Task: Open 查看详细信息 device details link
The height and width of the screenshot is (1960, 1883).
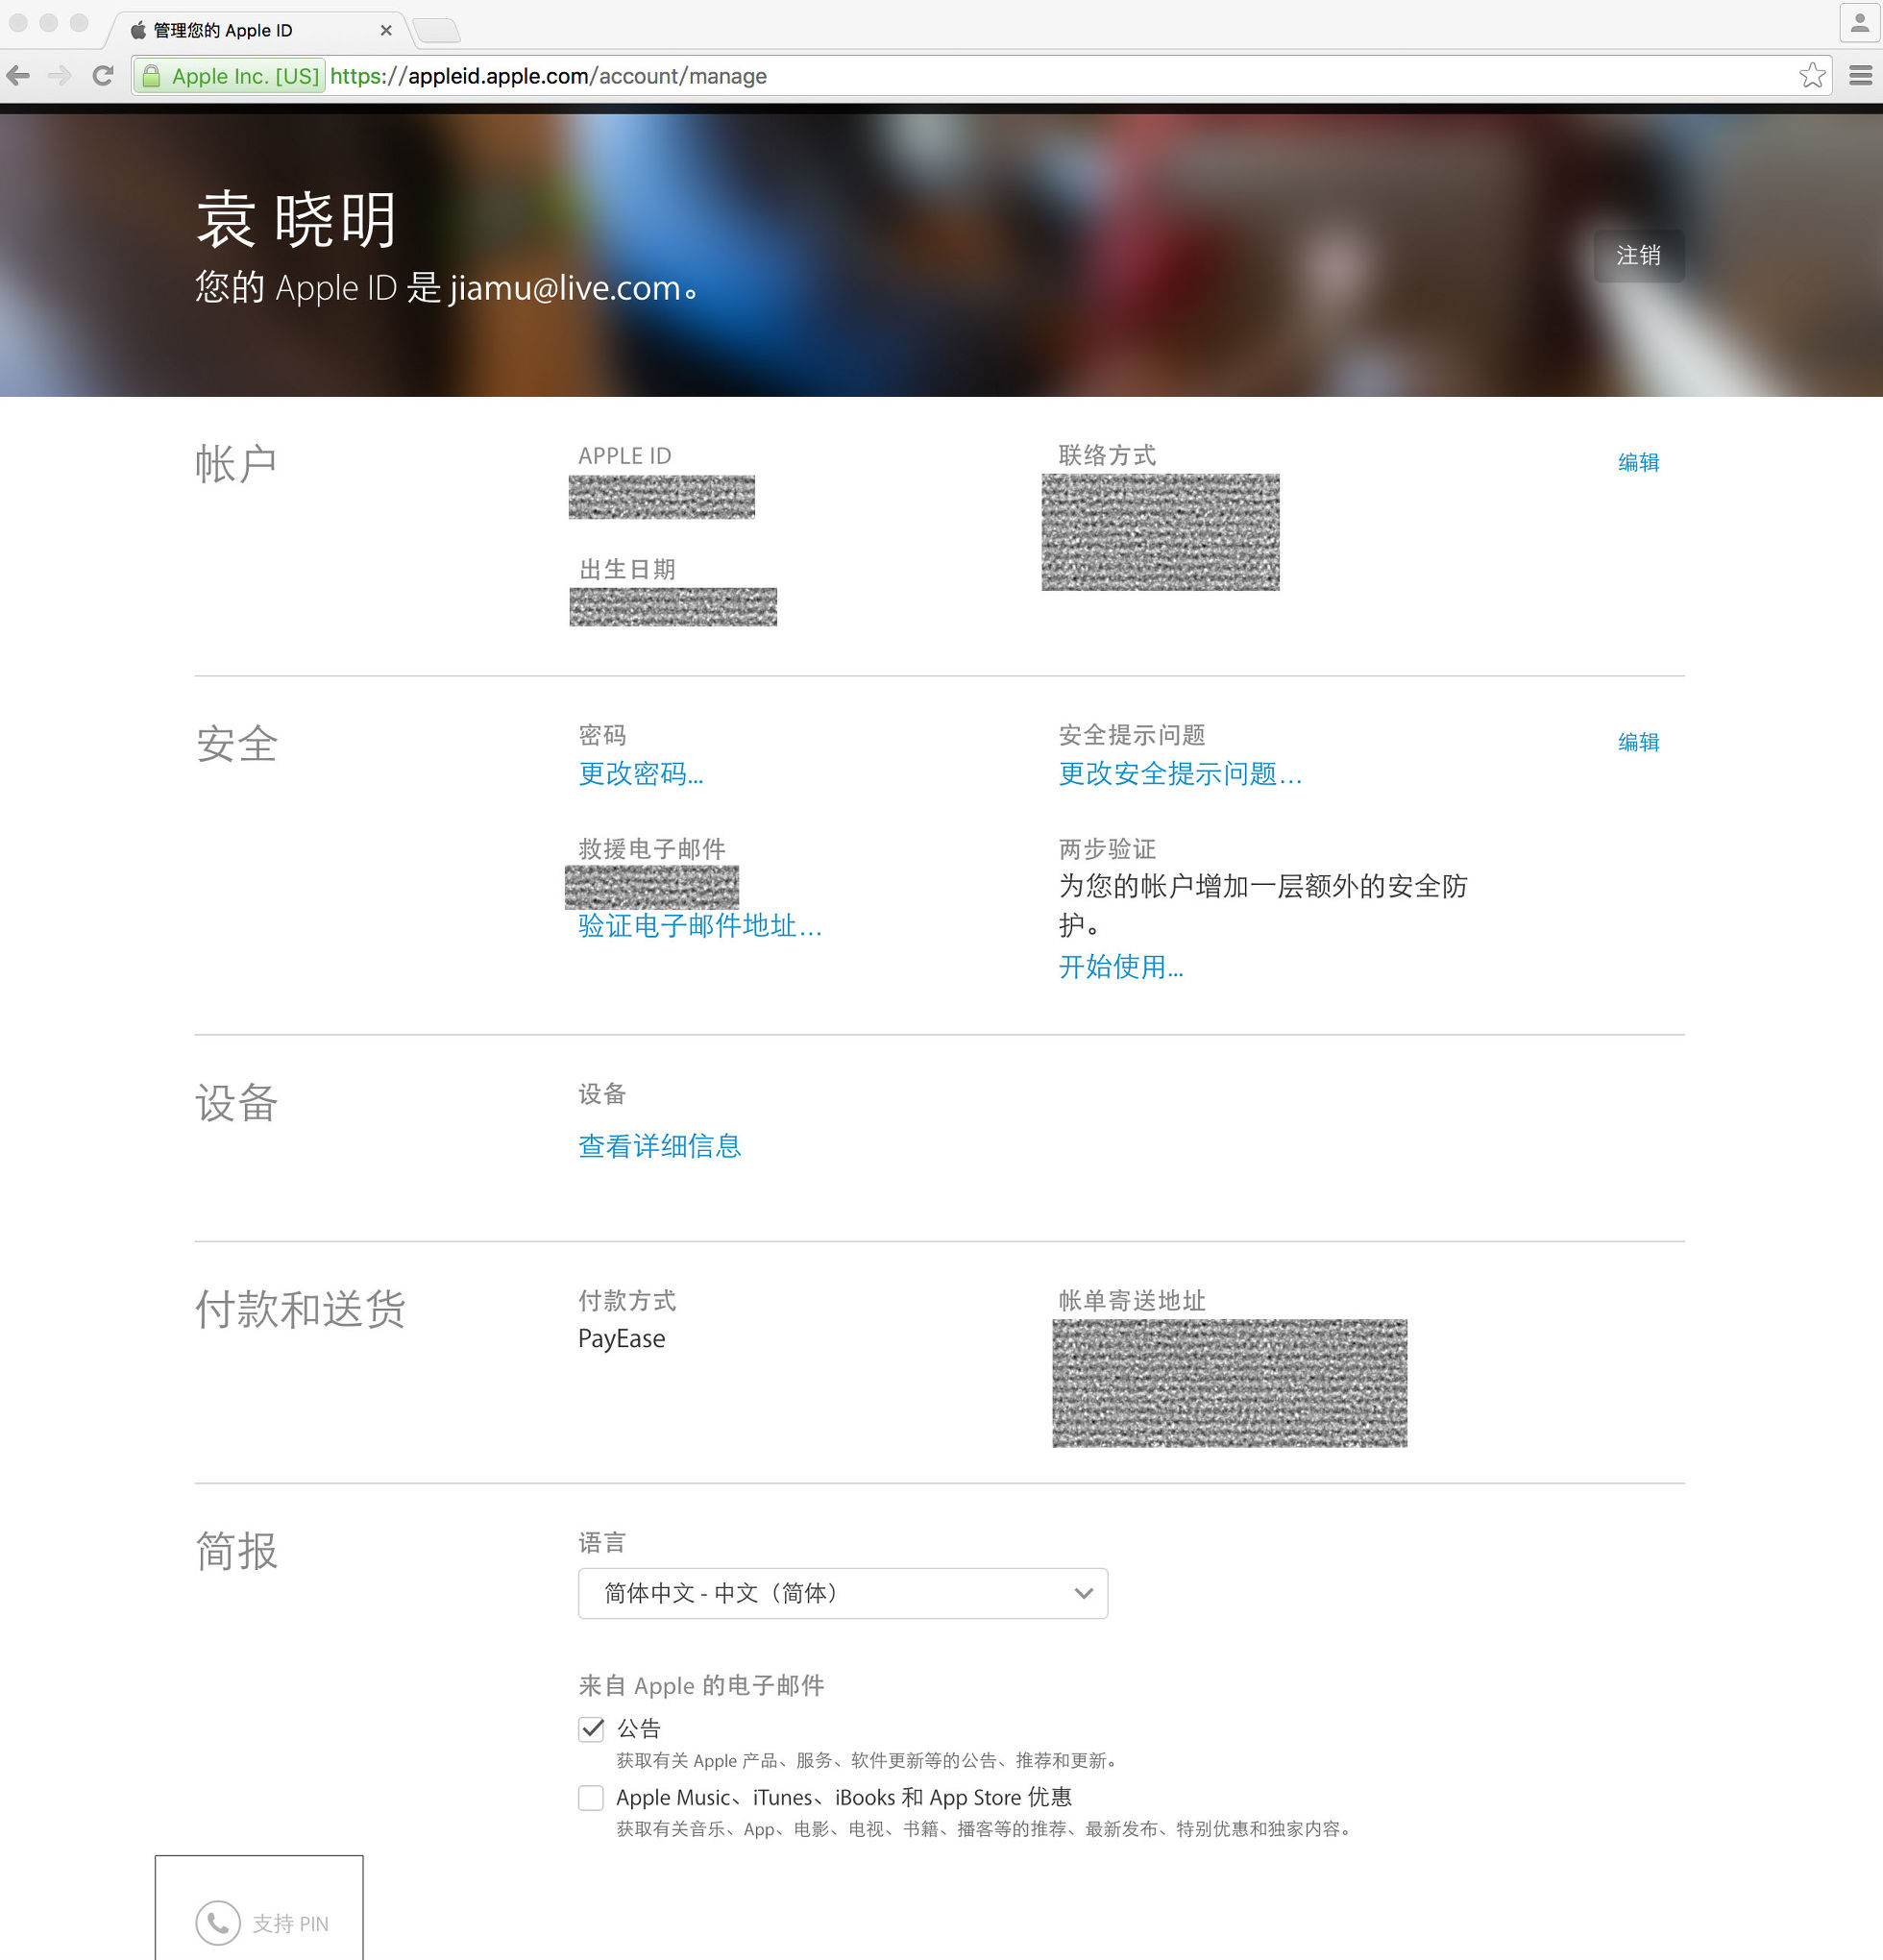Action: click(659, 1146)
